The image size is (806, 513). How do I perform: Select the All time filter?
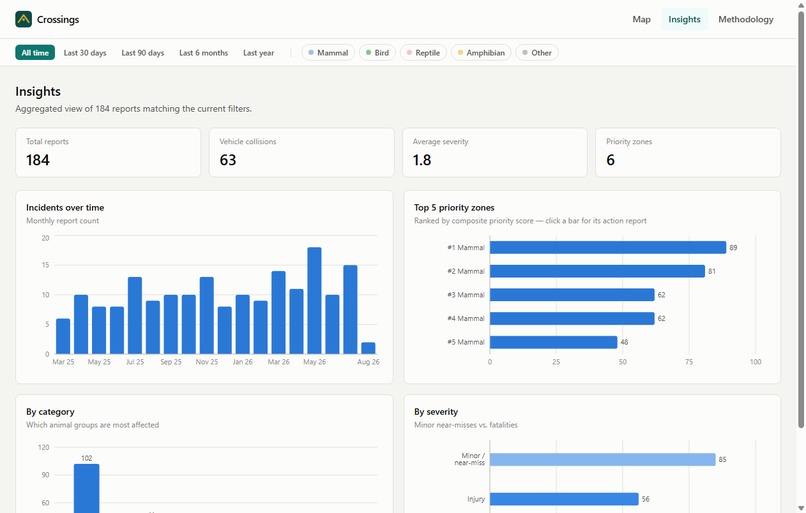pos(35,52)
